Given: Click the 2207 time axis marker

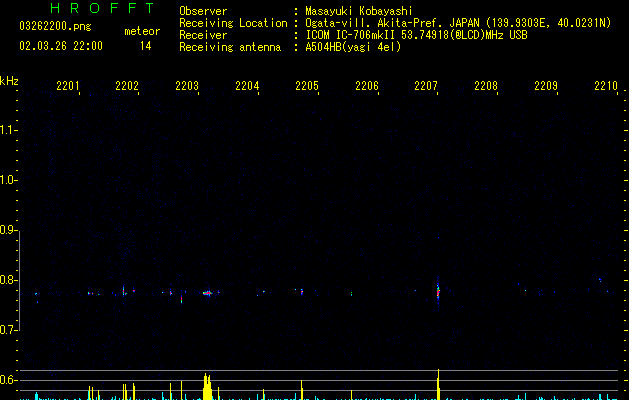Looking at the screenshot, I should pos(426,86).
